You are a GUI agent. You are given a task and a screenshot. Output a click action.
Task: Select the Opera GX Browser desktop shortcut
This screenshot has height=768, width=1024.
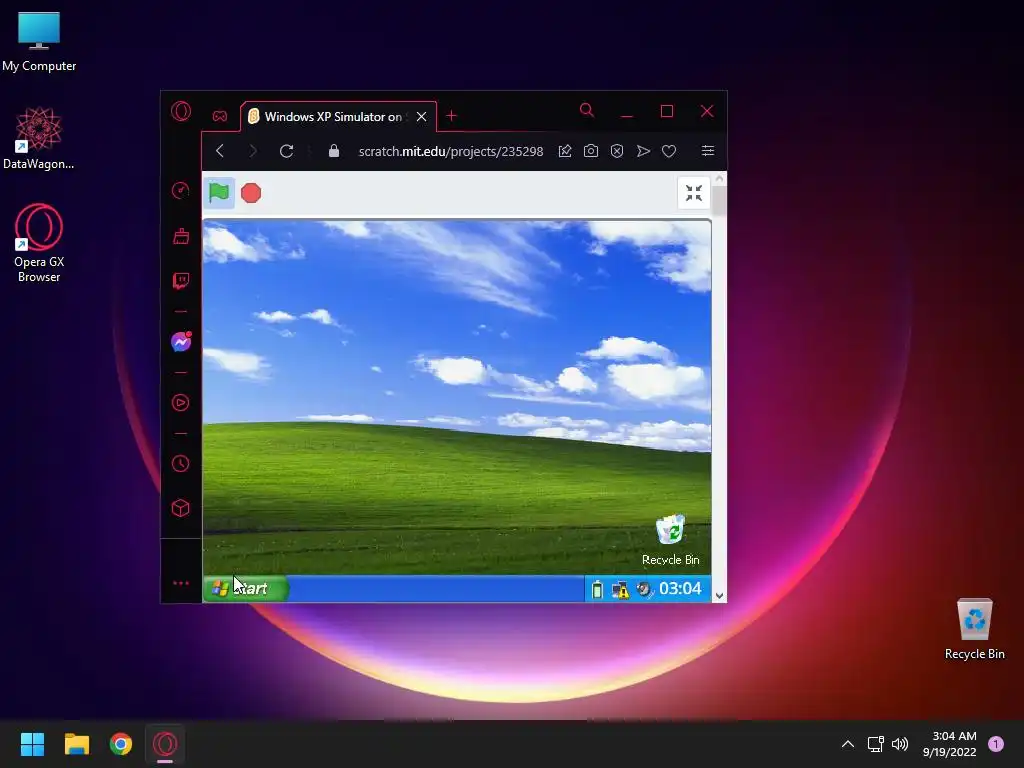pyautogui.click(x=39, y=243)
